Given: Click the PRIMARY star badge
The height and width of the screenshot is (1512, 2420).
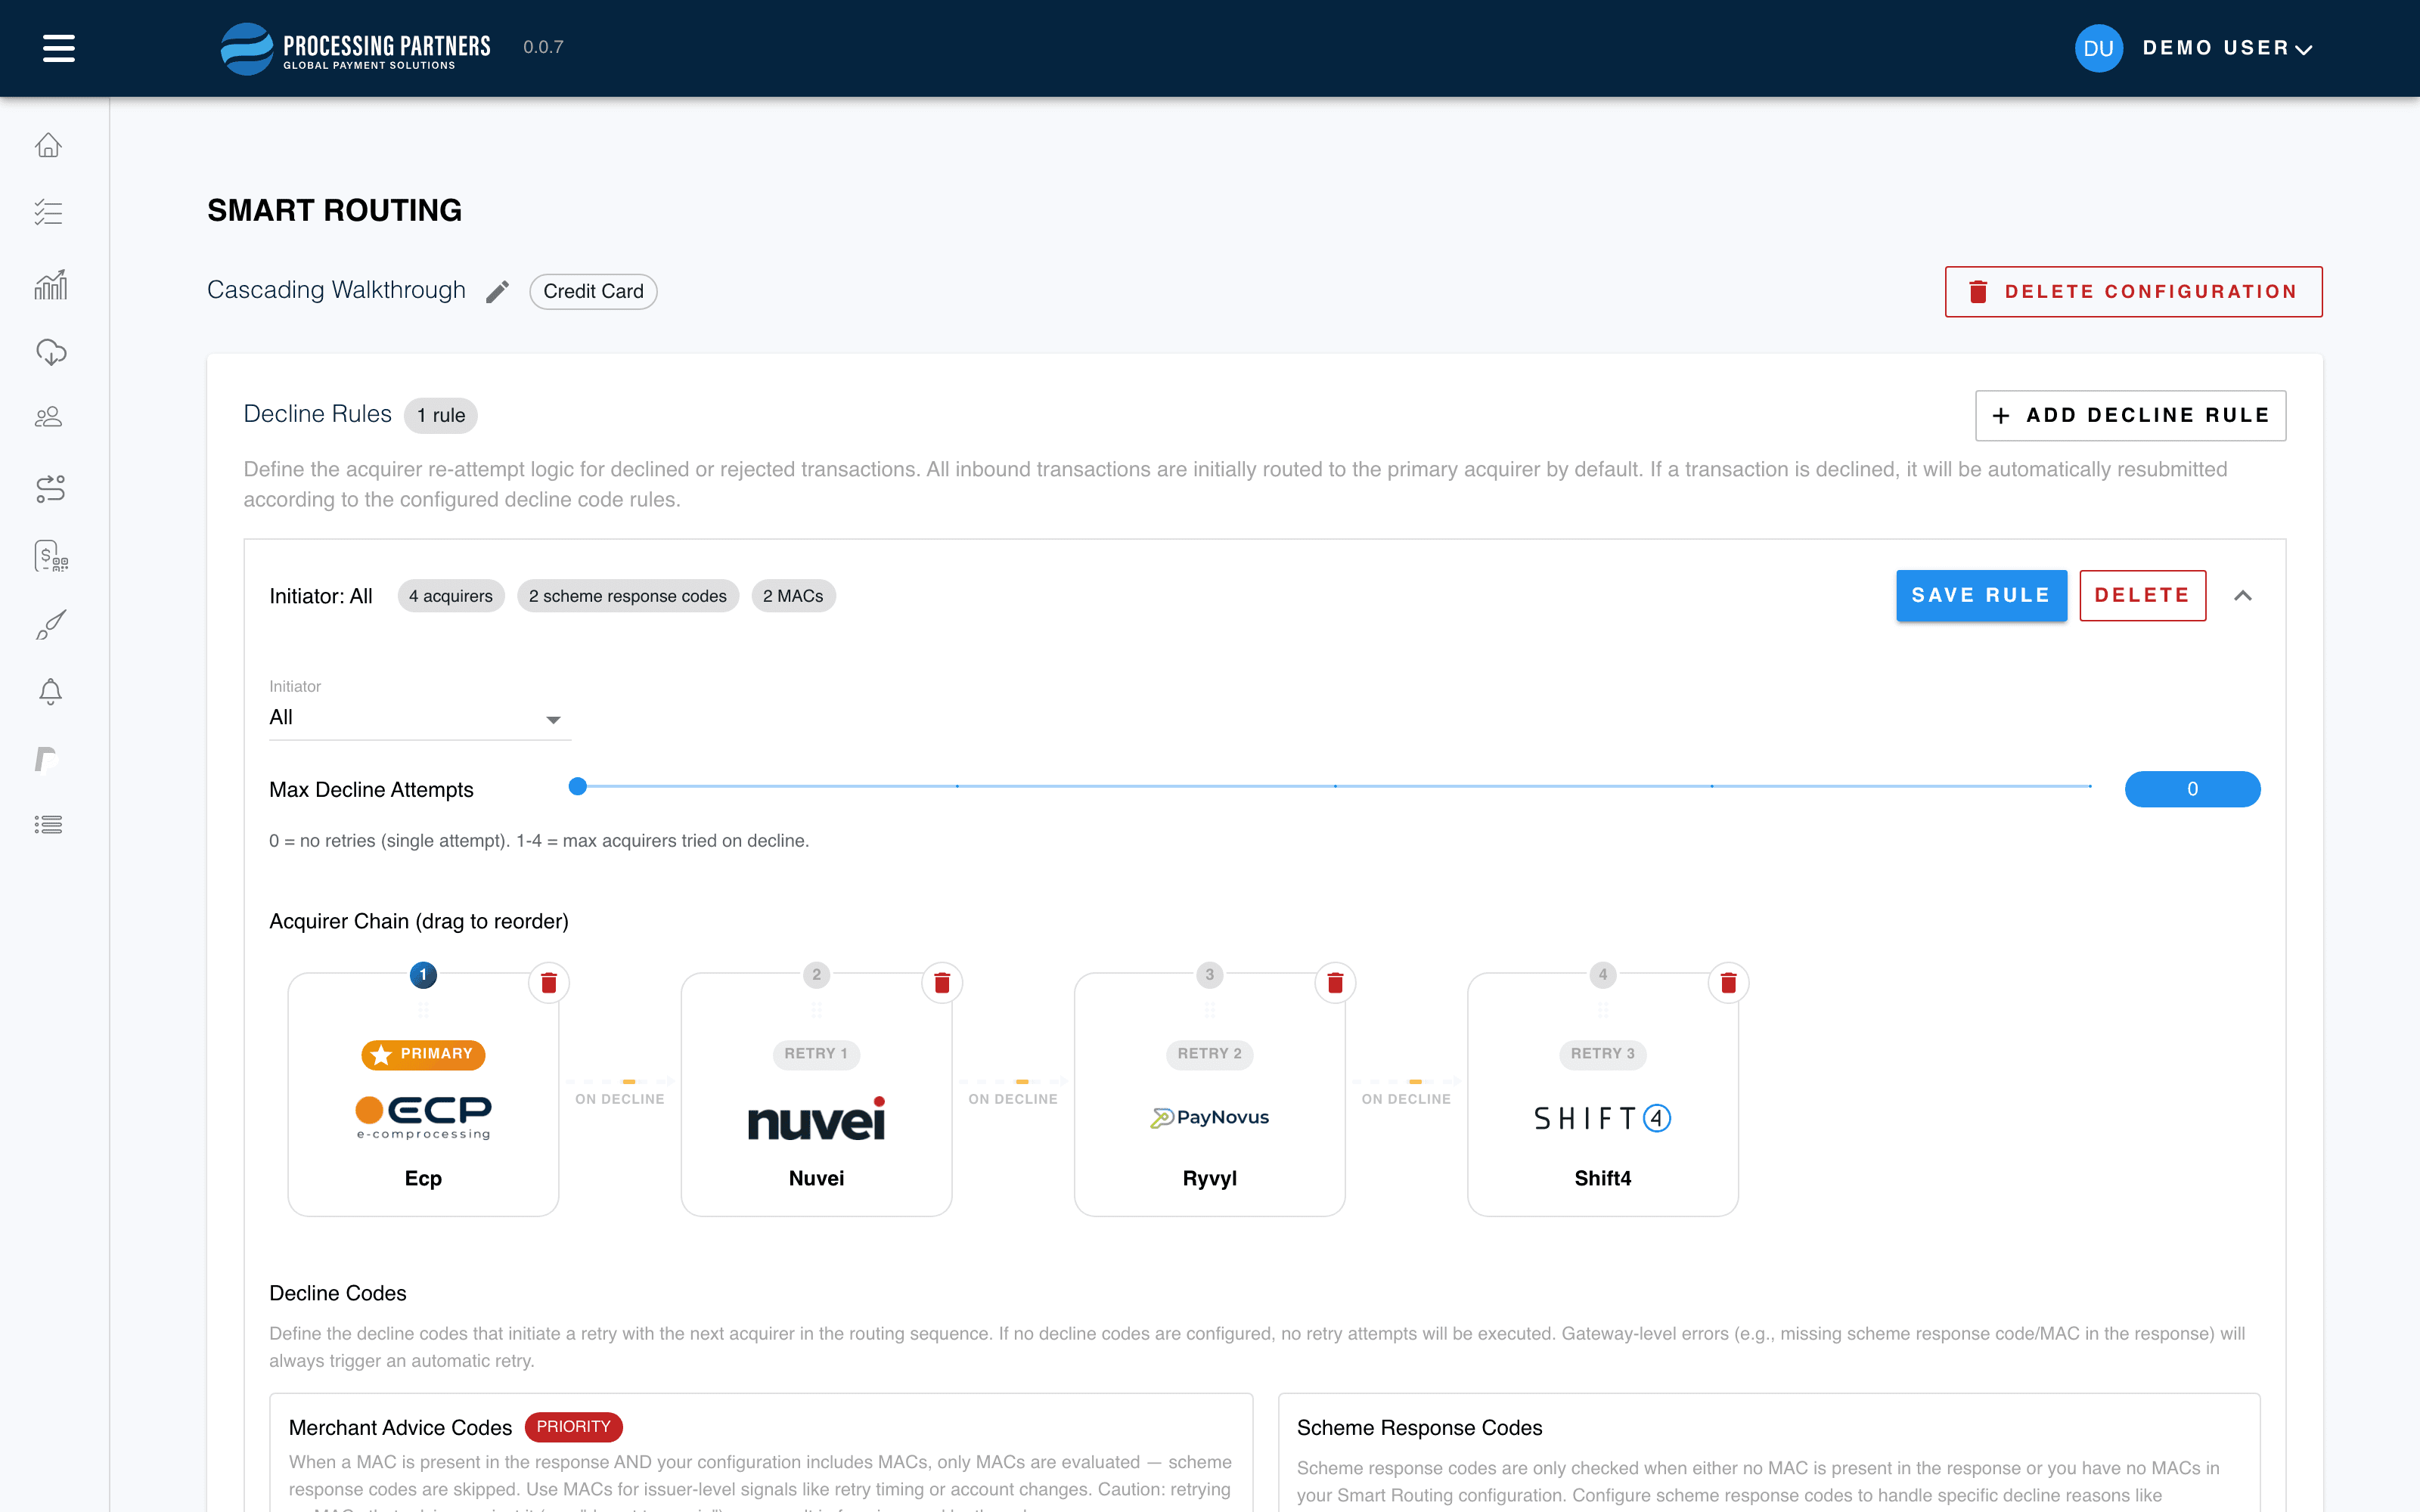Looking at the screenshot, I should (x=423, y=1054).
